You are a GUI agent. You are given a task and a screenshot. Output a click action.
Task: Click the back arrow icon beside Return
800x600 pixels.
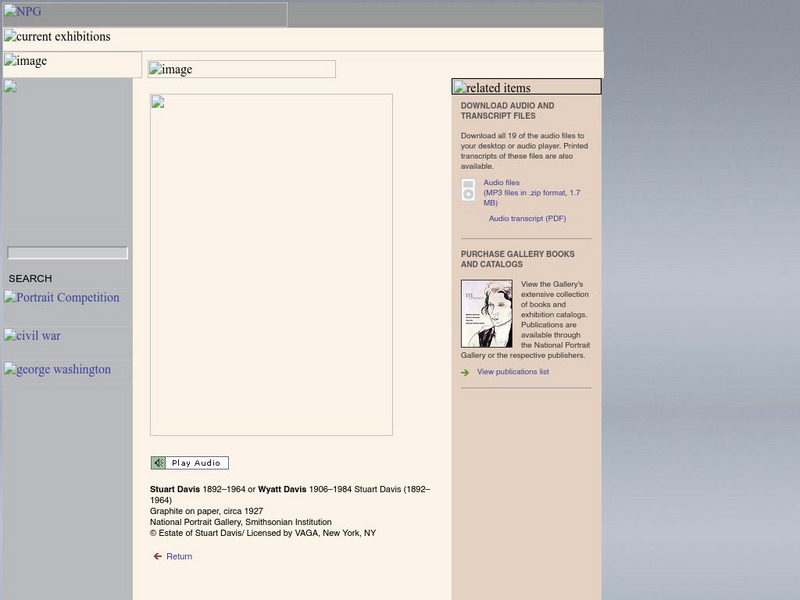pyautogui.click(x=157, y=557)
